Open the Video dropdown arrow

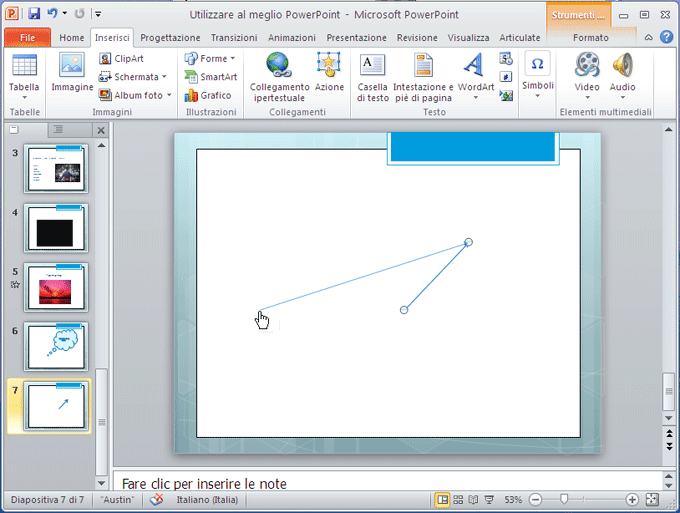(x=587, y=98)
